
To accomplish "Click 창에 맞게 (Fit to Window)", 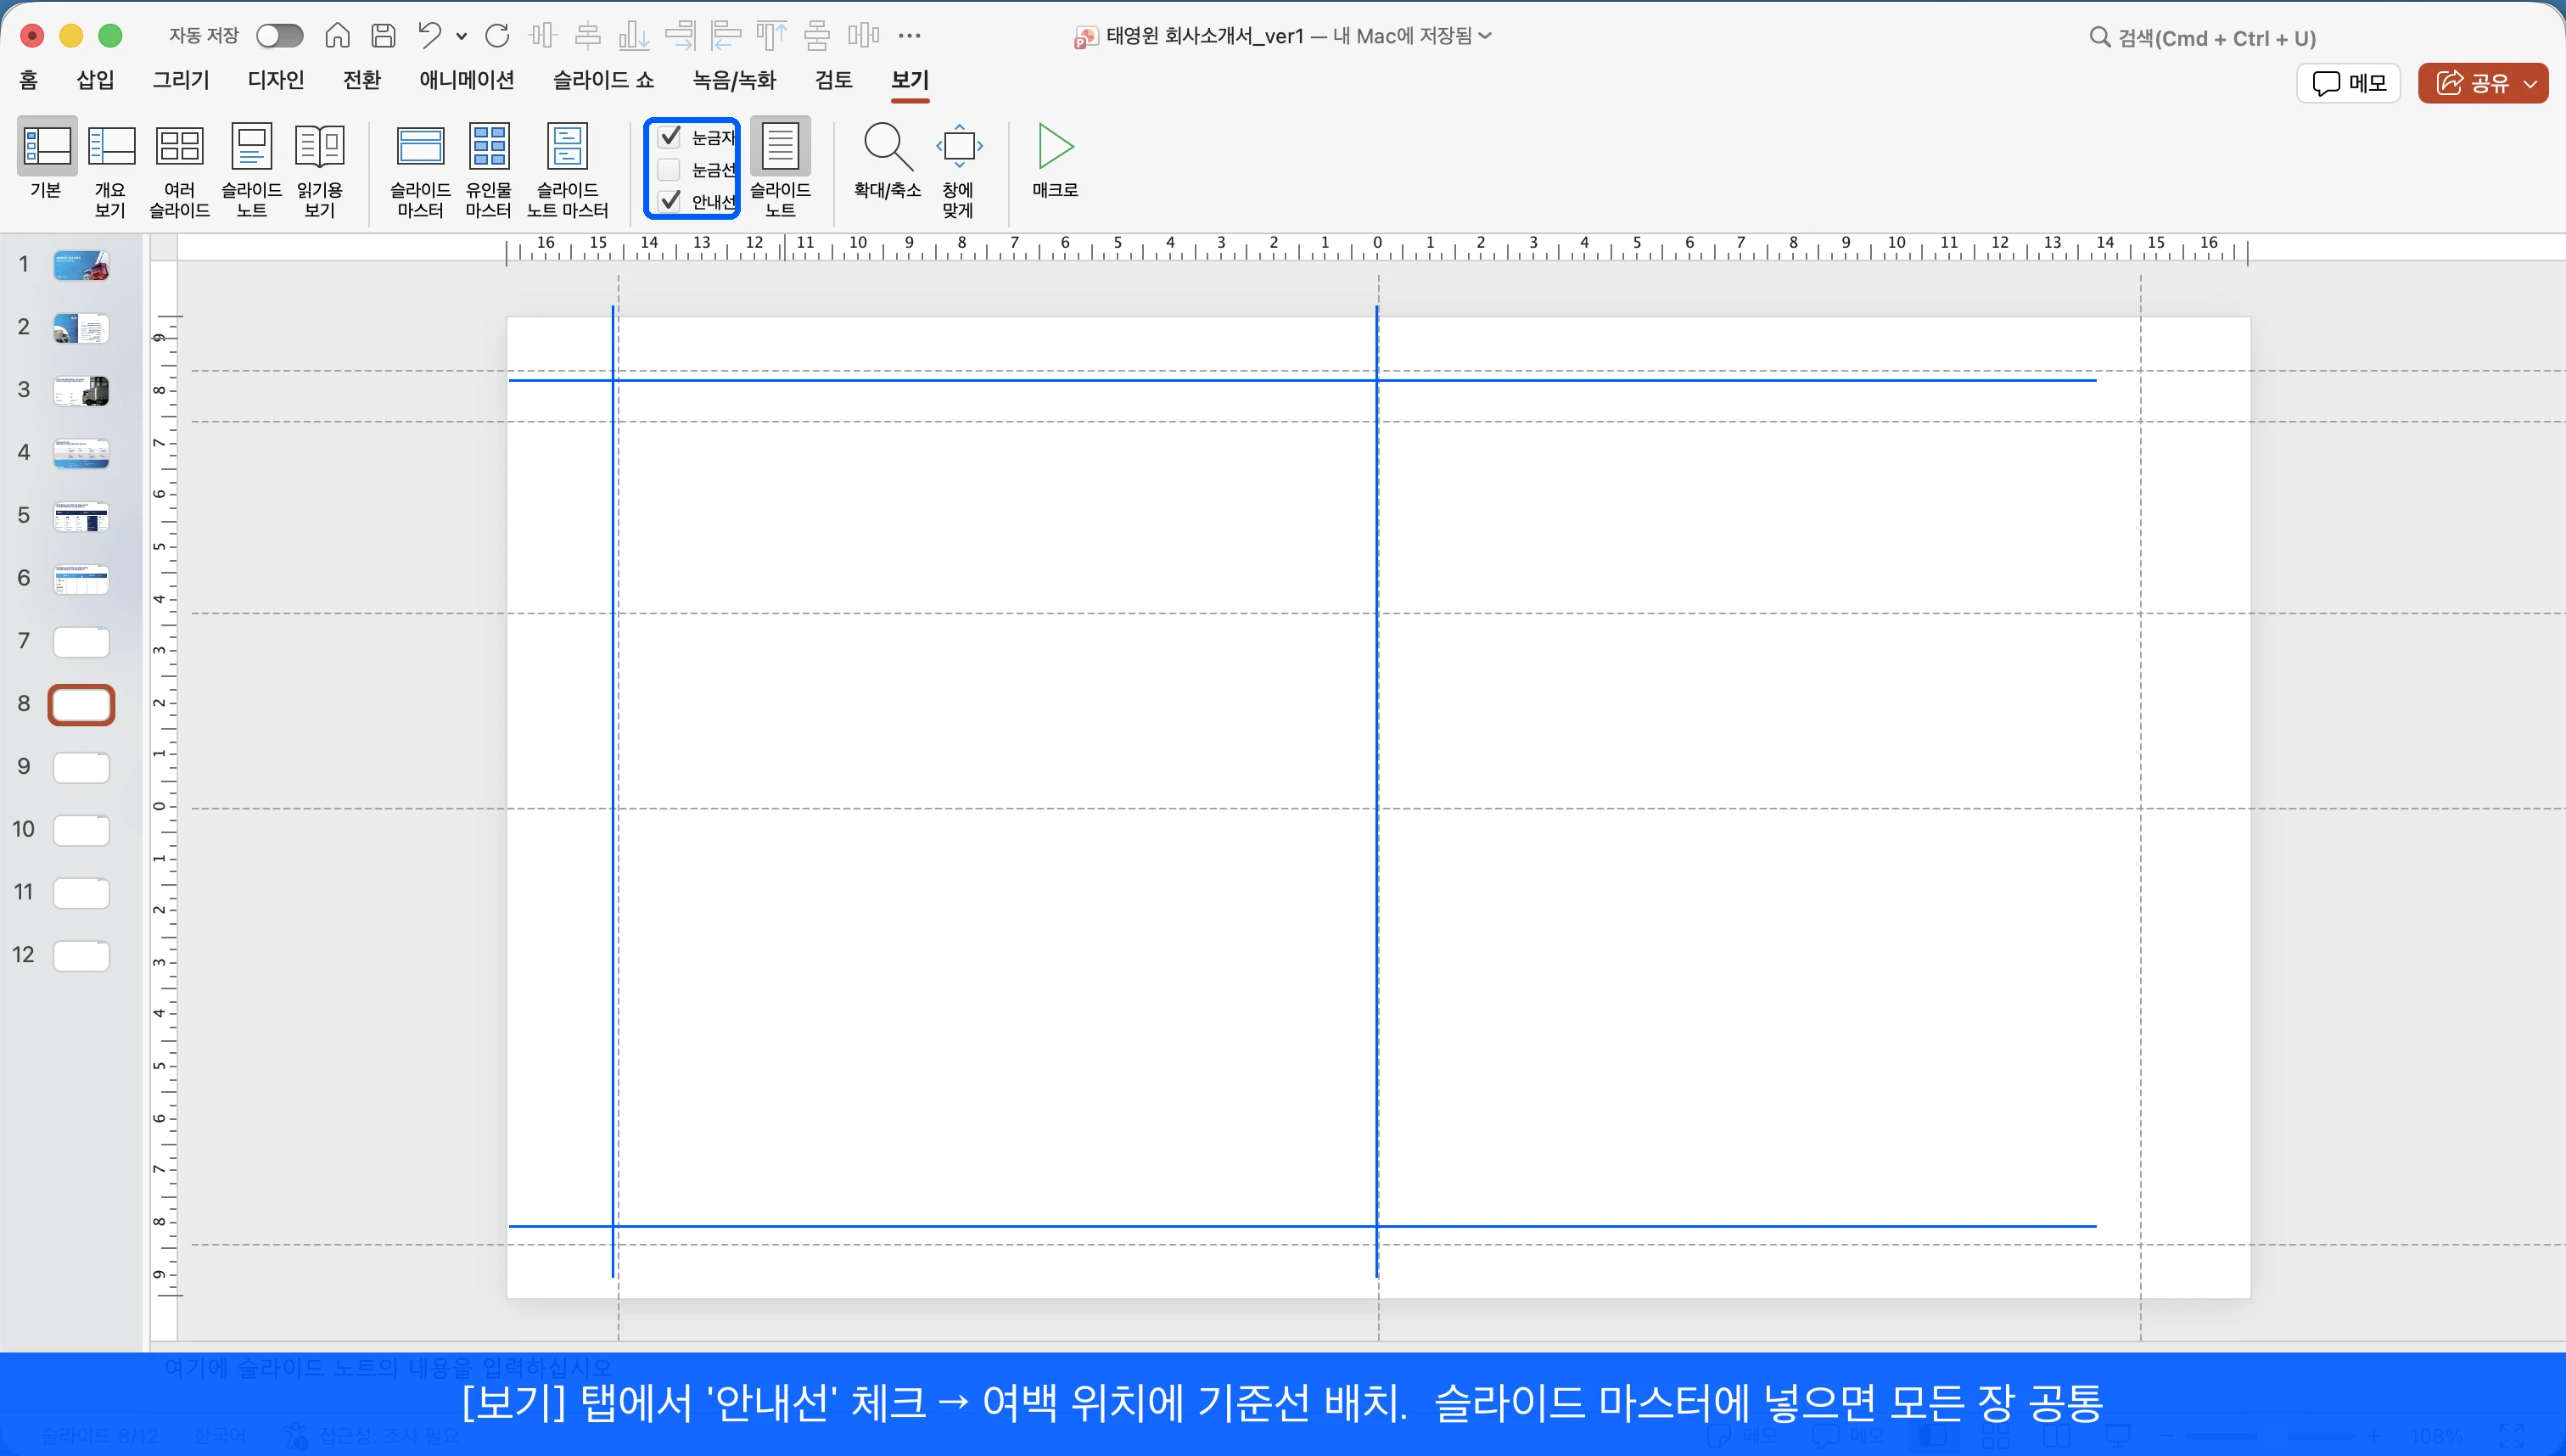I will [x=958, y=171].
